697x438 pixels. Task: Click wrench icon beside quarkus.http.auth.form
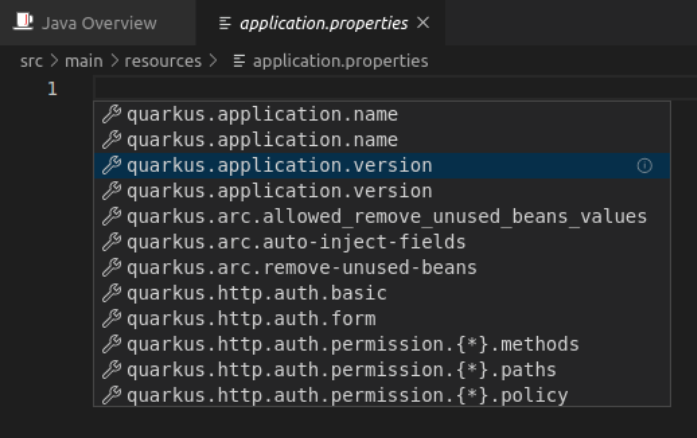click(111, 319)
